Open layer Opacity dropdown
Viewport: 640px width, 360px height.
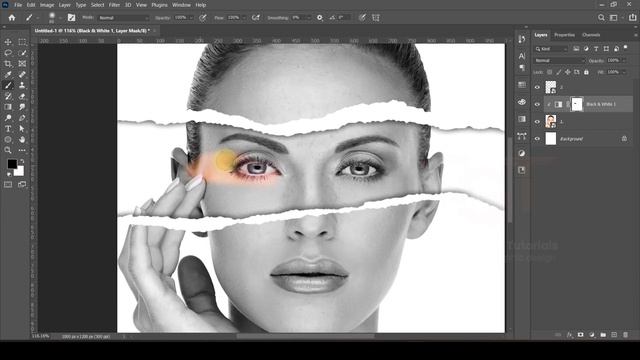(x=623, y=61)
